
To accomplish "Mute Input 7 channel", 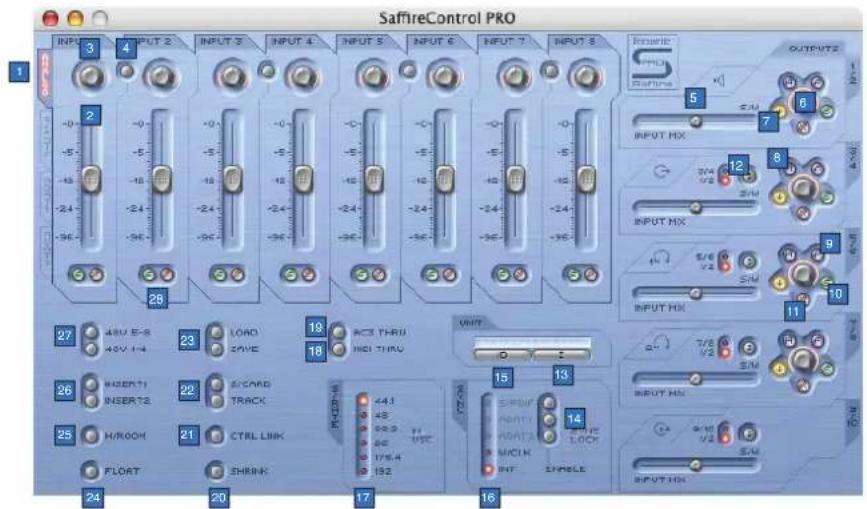I will (520, 274).
